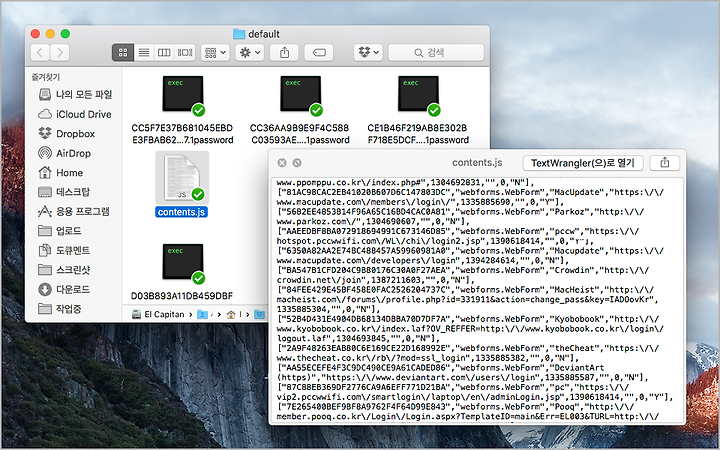Click the CE1B46F219AB8E302B filename text

[x=418, y=134]
